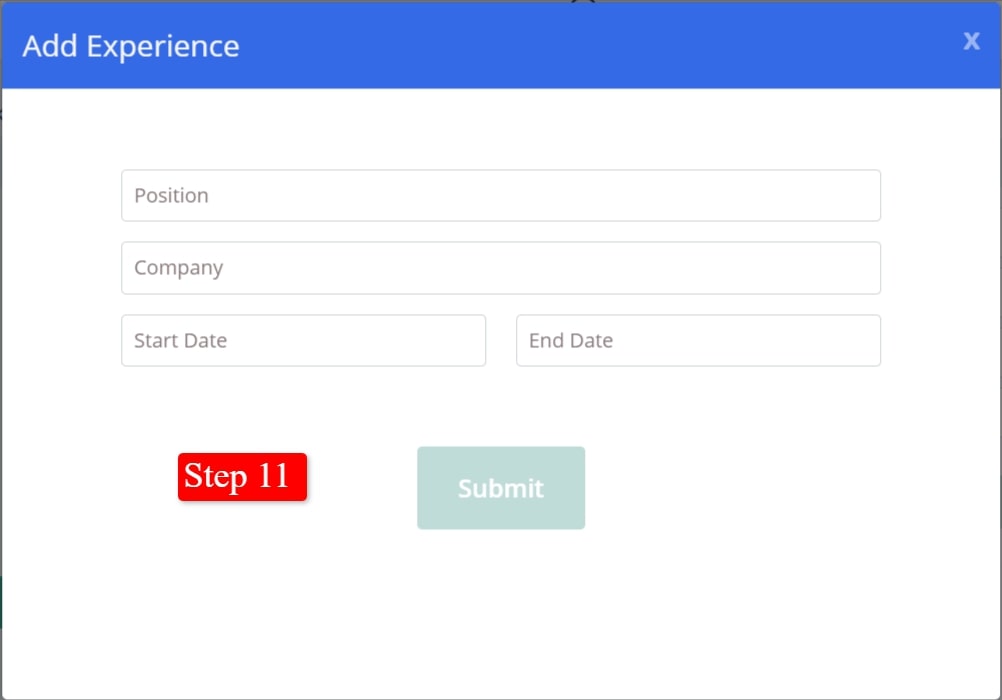This screenshot has height=700, width=1002.
Task: Click the red Step 11 label
Action: [x=242, y=477]
